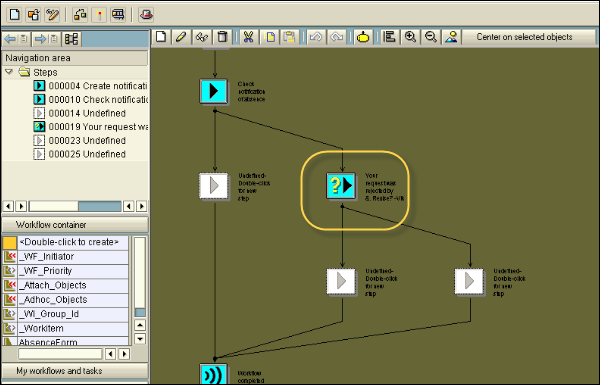Click the scissors Cut icon
The image size is (600, 385).
248,37
